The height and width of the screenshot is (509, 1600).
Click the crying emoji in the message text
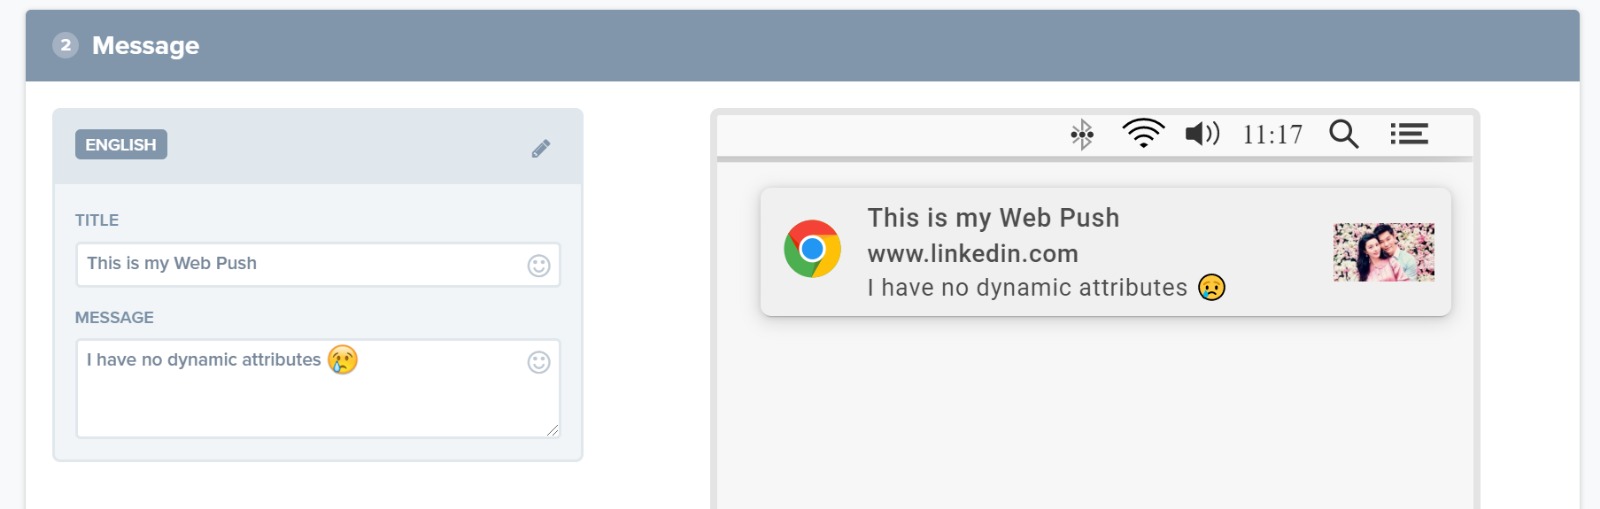tap(343, 360)
